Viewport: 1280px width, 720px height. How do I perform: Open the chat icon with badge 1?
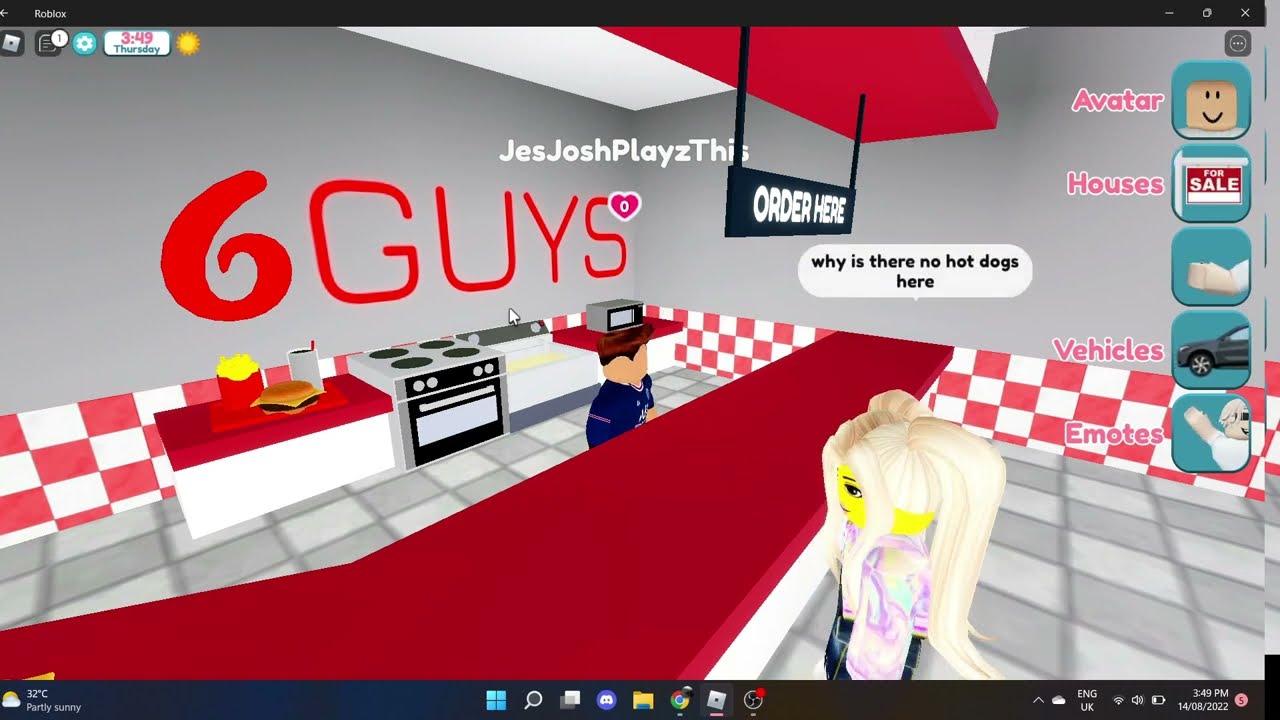[49, 43]
